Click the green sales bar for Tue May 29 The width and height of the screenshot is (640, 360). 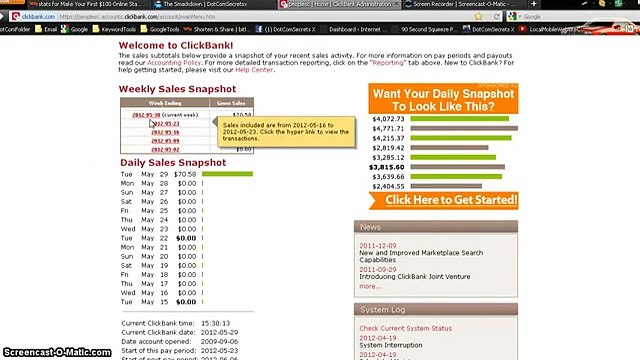(x=227, y=174)
